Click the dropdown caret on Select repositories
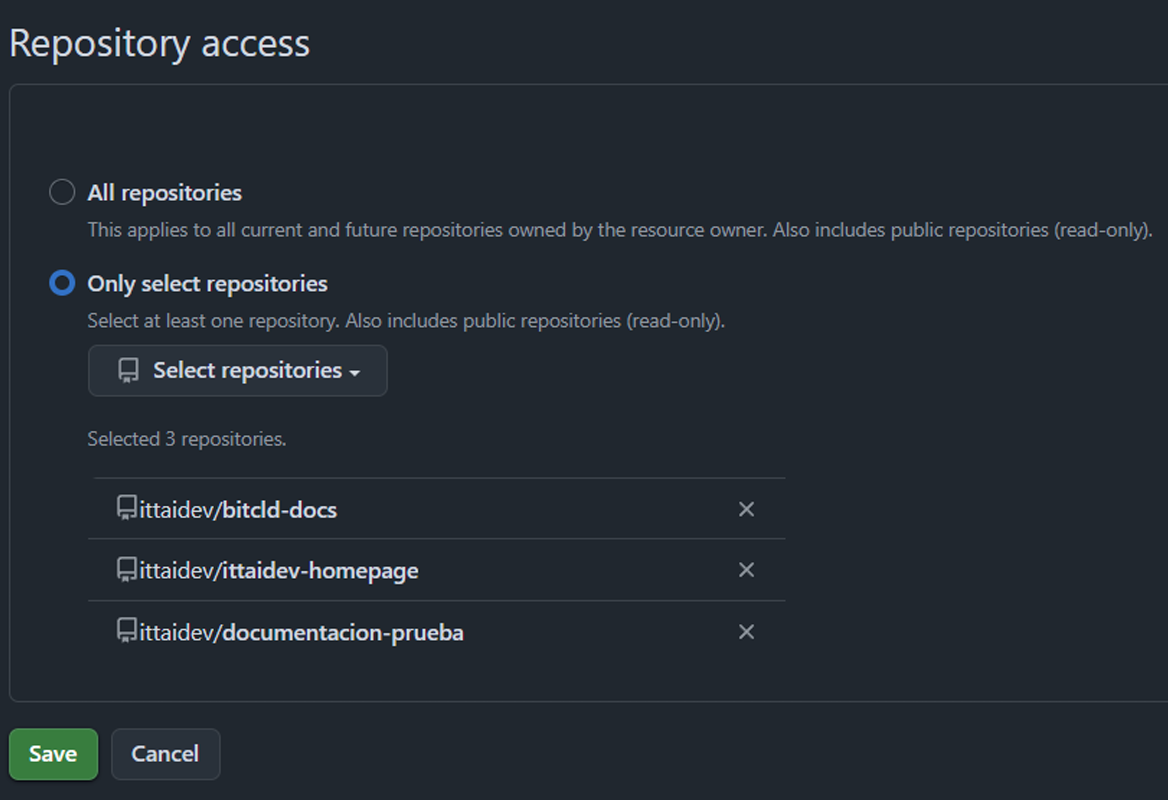 click(x=355, y=370)
